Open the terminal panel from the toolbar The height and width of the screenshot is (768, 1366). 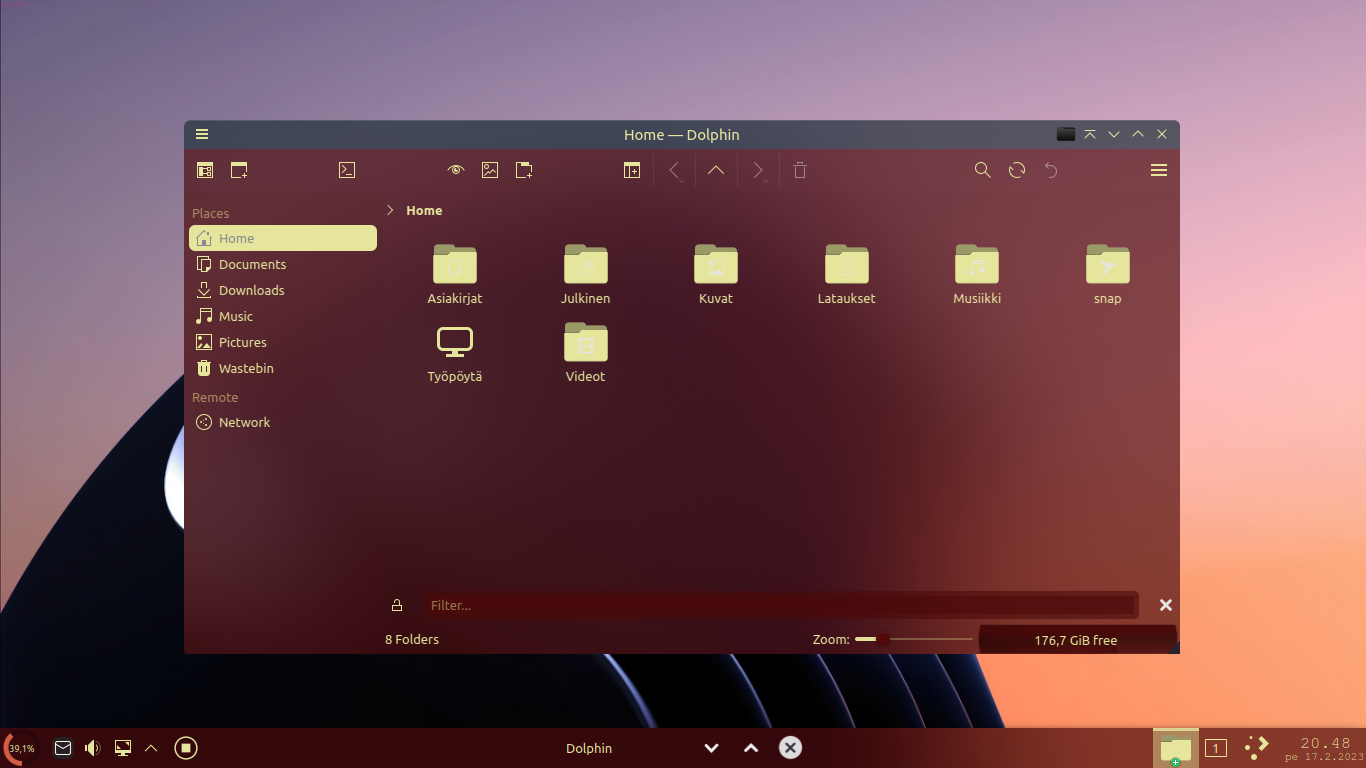(347, 170)
